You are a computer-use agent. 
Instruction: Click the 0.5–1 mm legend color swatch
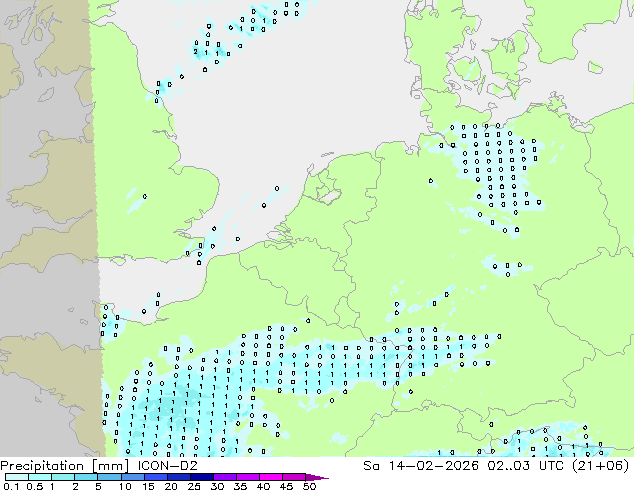[40, 477]
